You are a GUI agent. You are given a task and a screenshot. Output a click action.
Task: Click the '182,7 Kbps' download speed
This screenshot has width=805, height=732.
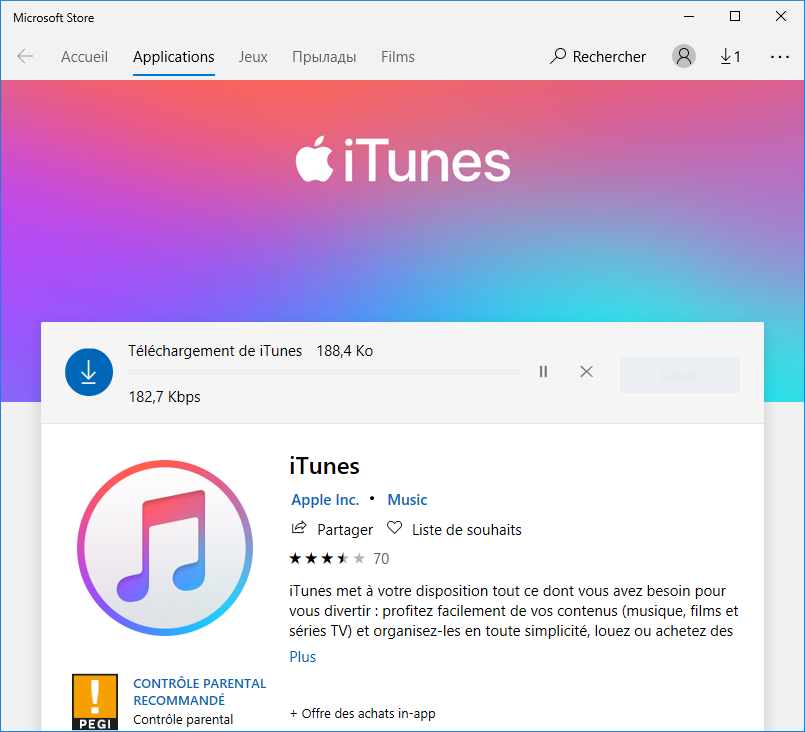click(164, 397)
